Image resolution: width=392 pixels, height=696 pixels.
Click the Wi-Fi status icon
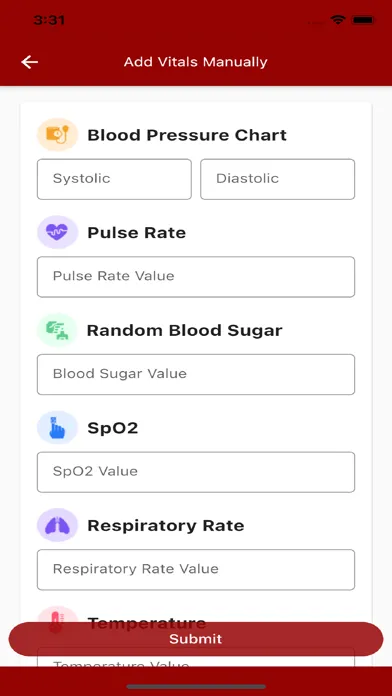click(x=338, y=20)
